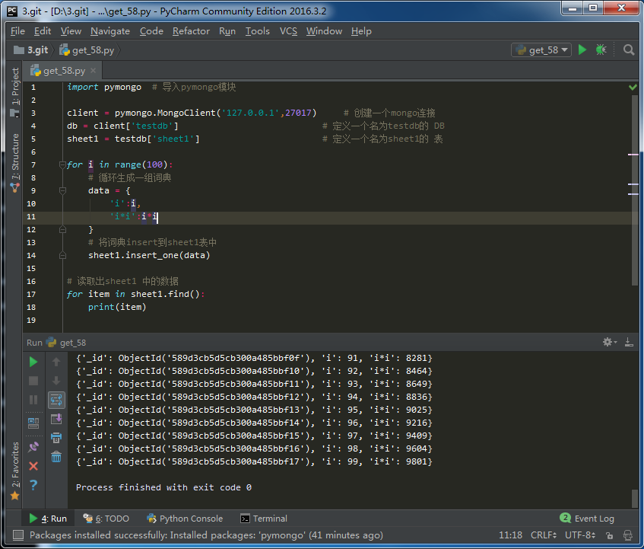The height and width of the screenshot is (549, 644).
Task: Toggle tool window buttons in status bar
Action: [x=18, y=535]
